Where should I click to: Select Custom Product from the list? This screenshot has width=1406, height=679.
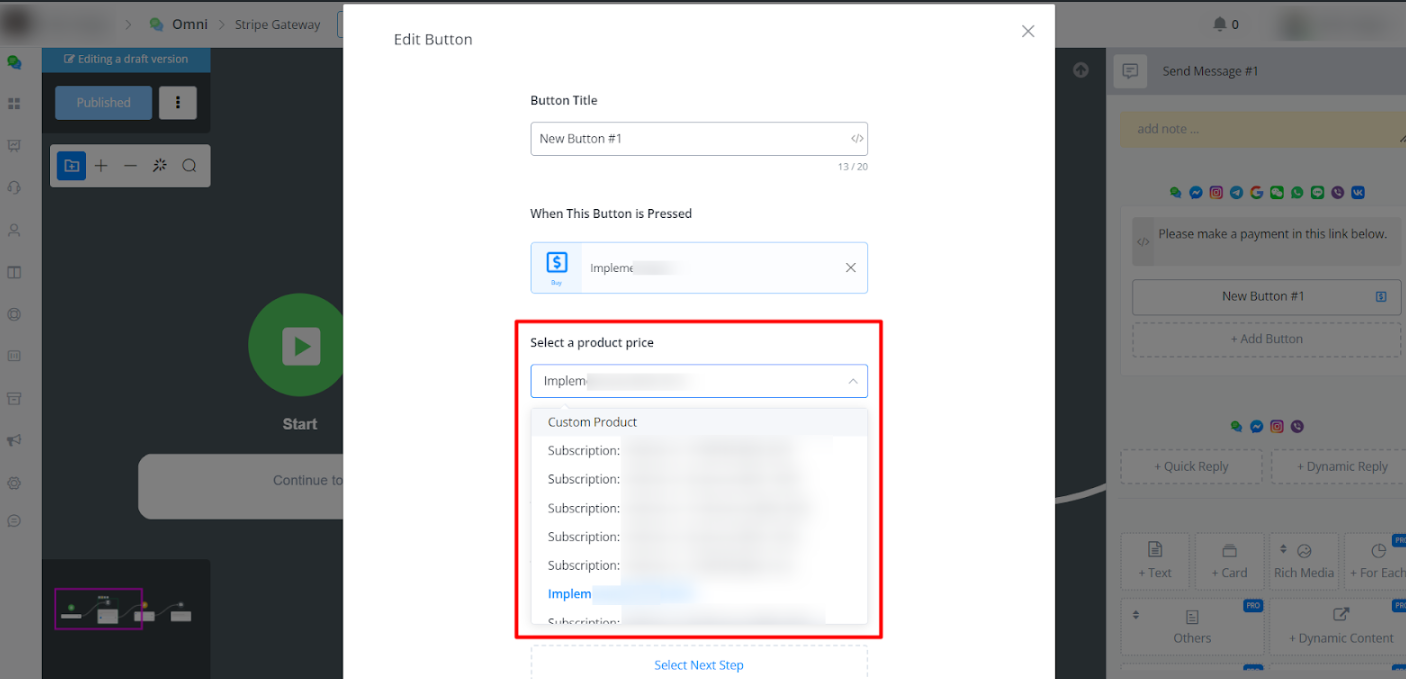coord(592,422)
